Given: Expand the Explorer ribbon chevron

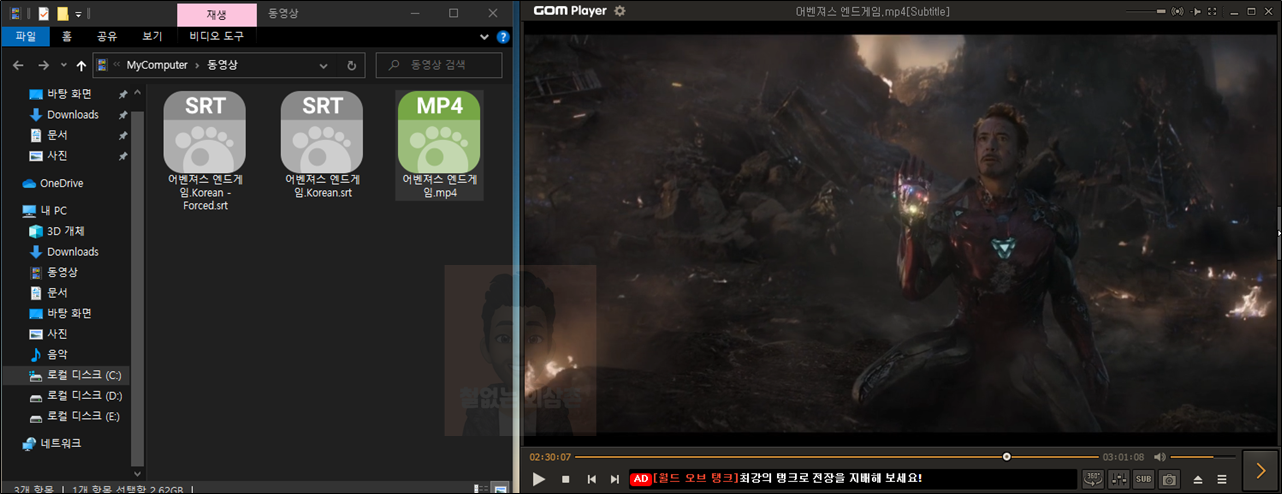Looking at the screenshot, I should [484, 37].
